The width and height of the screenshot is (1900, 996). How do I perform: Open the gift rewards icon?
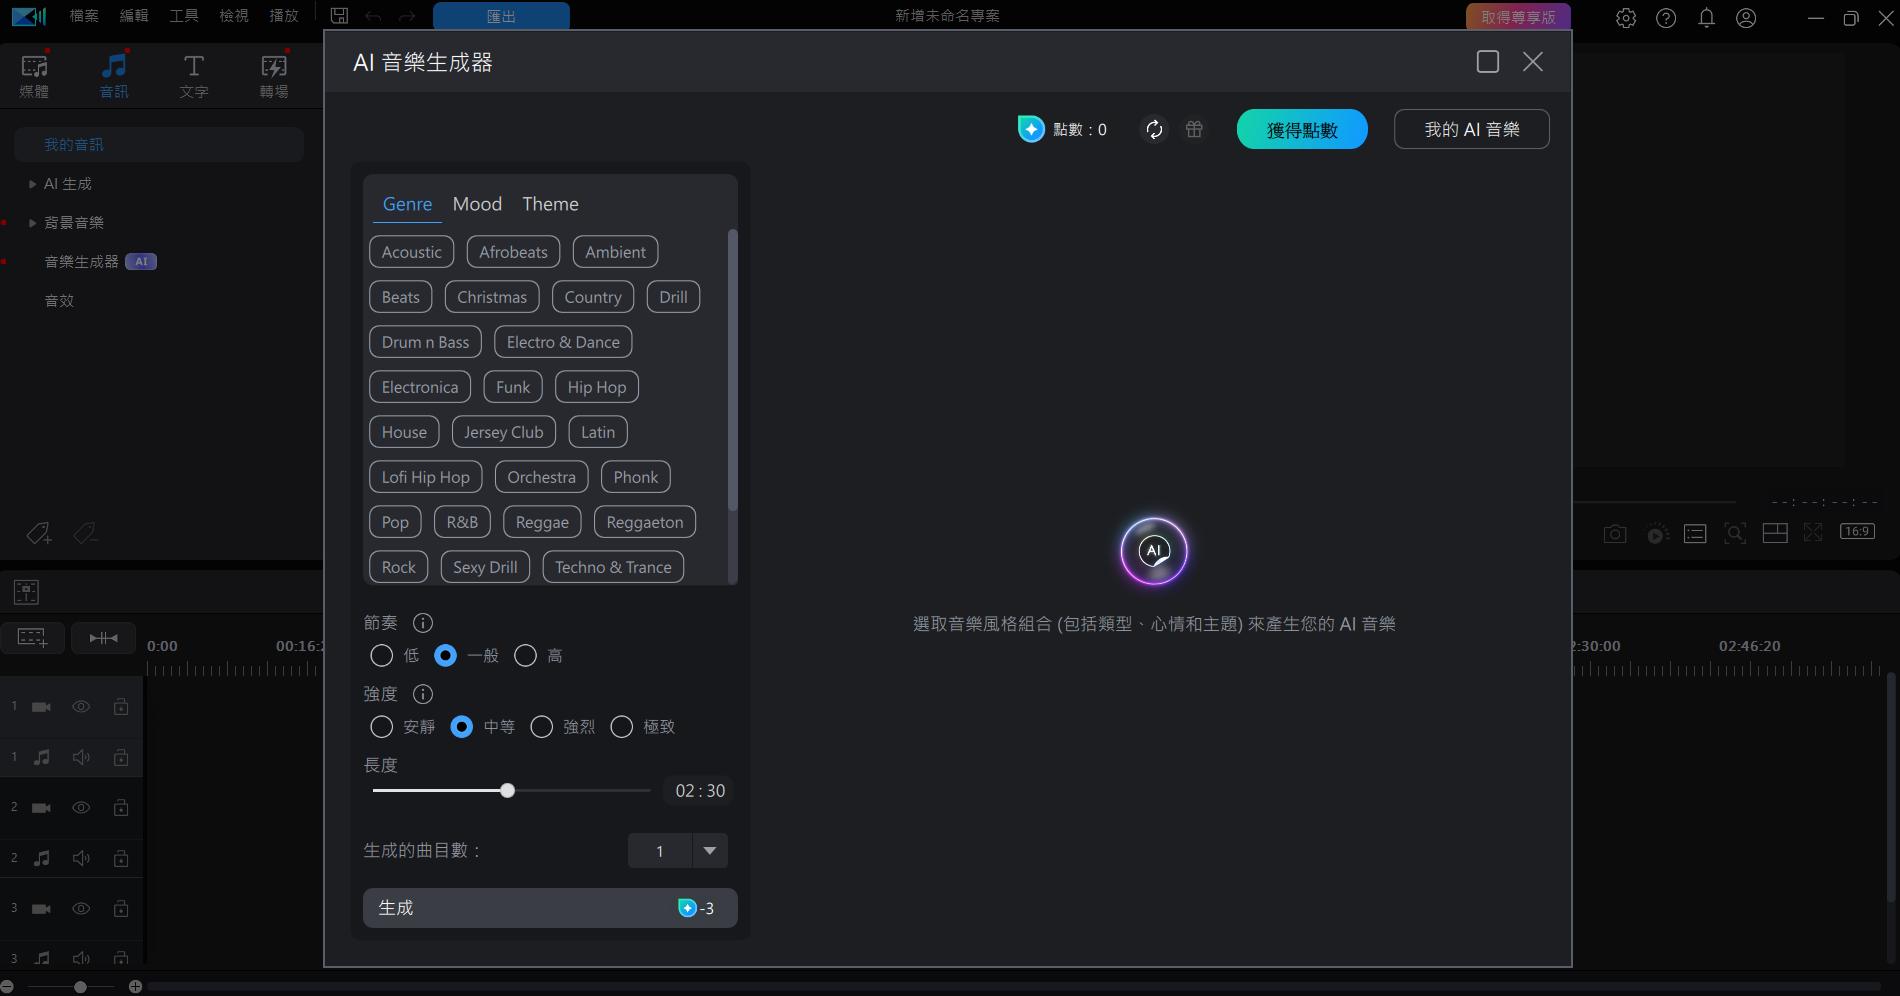tap(1193, 129)
